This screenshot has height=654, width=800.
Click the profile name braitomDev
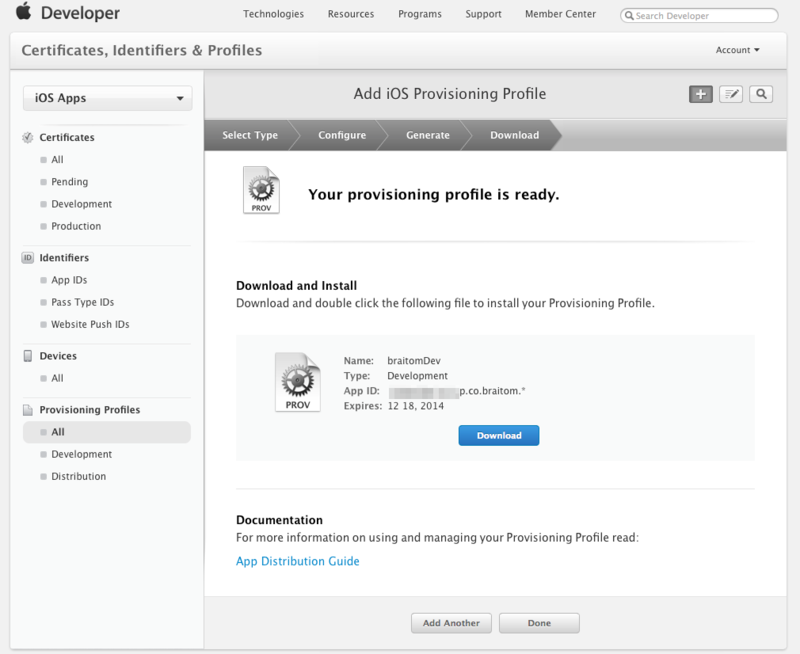414,361
